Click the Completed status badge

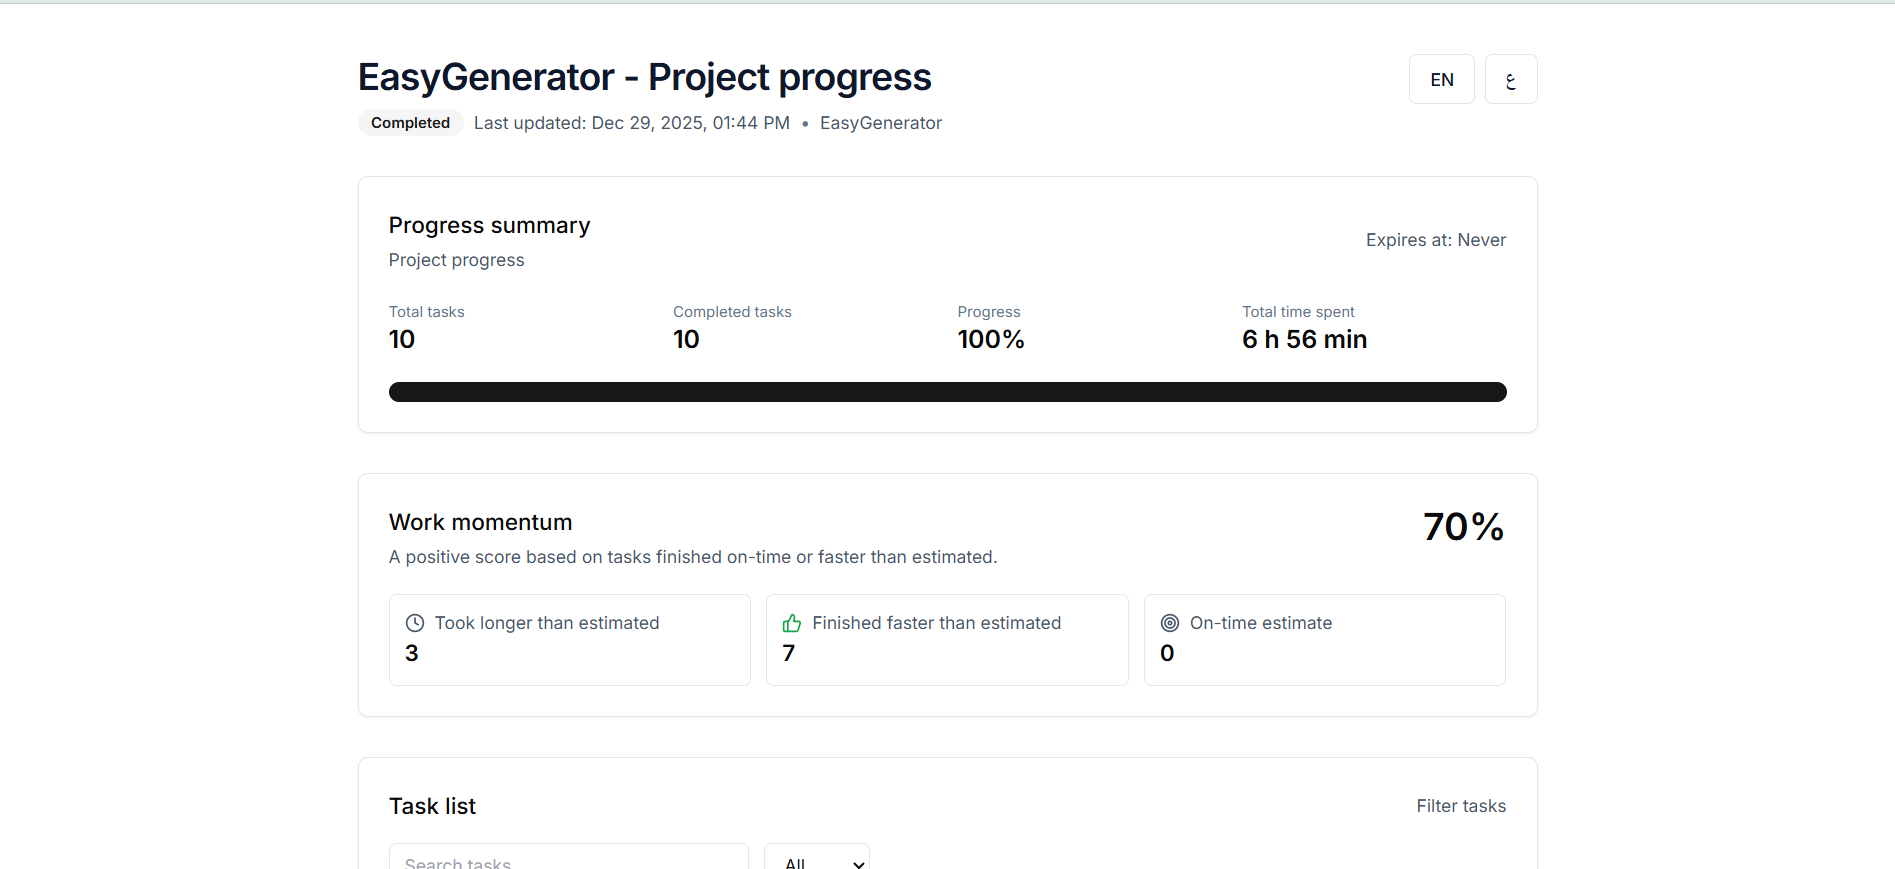click(410, 123)
